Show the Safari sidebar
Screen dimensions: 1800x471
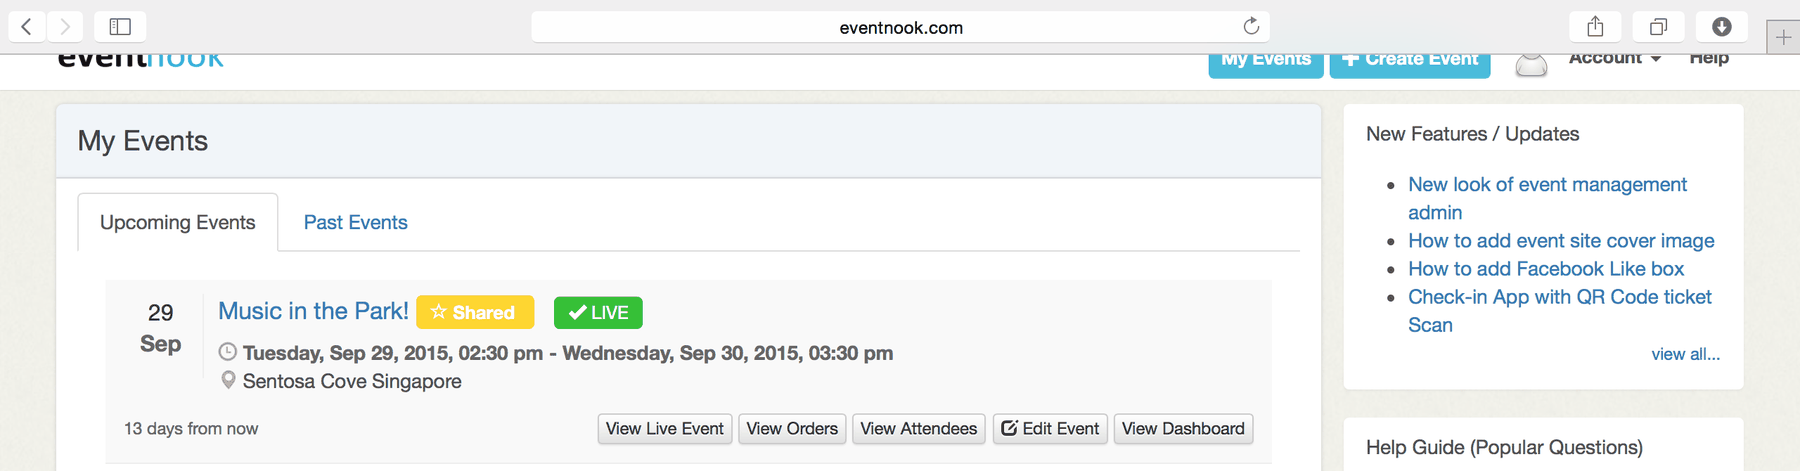coord(120,27)
